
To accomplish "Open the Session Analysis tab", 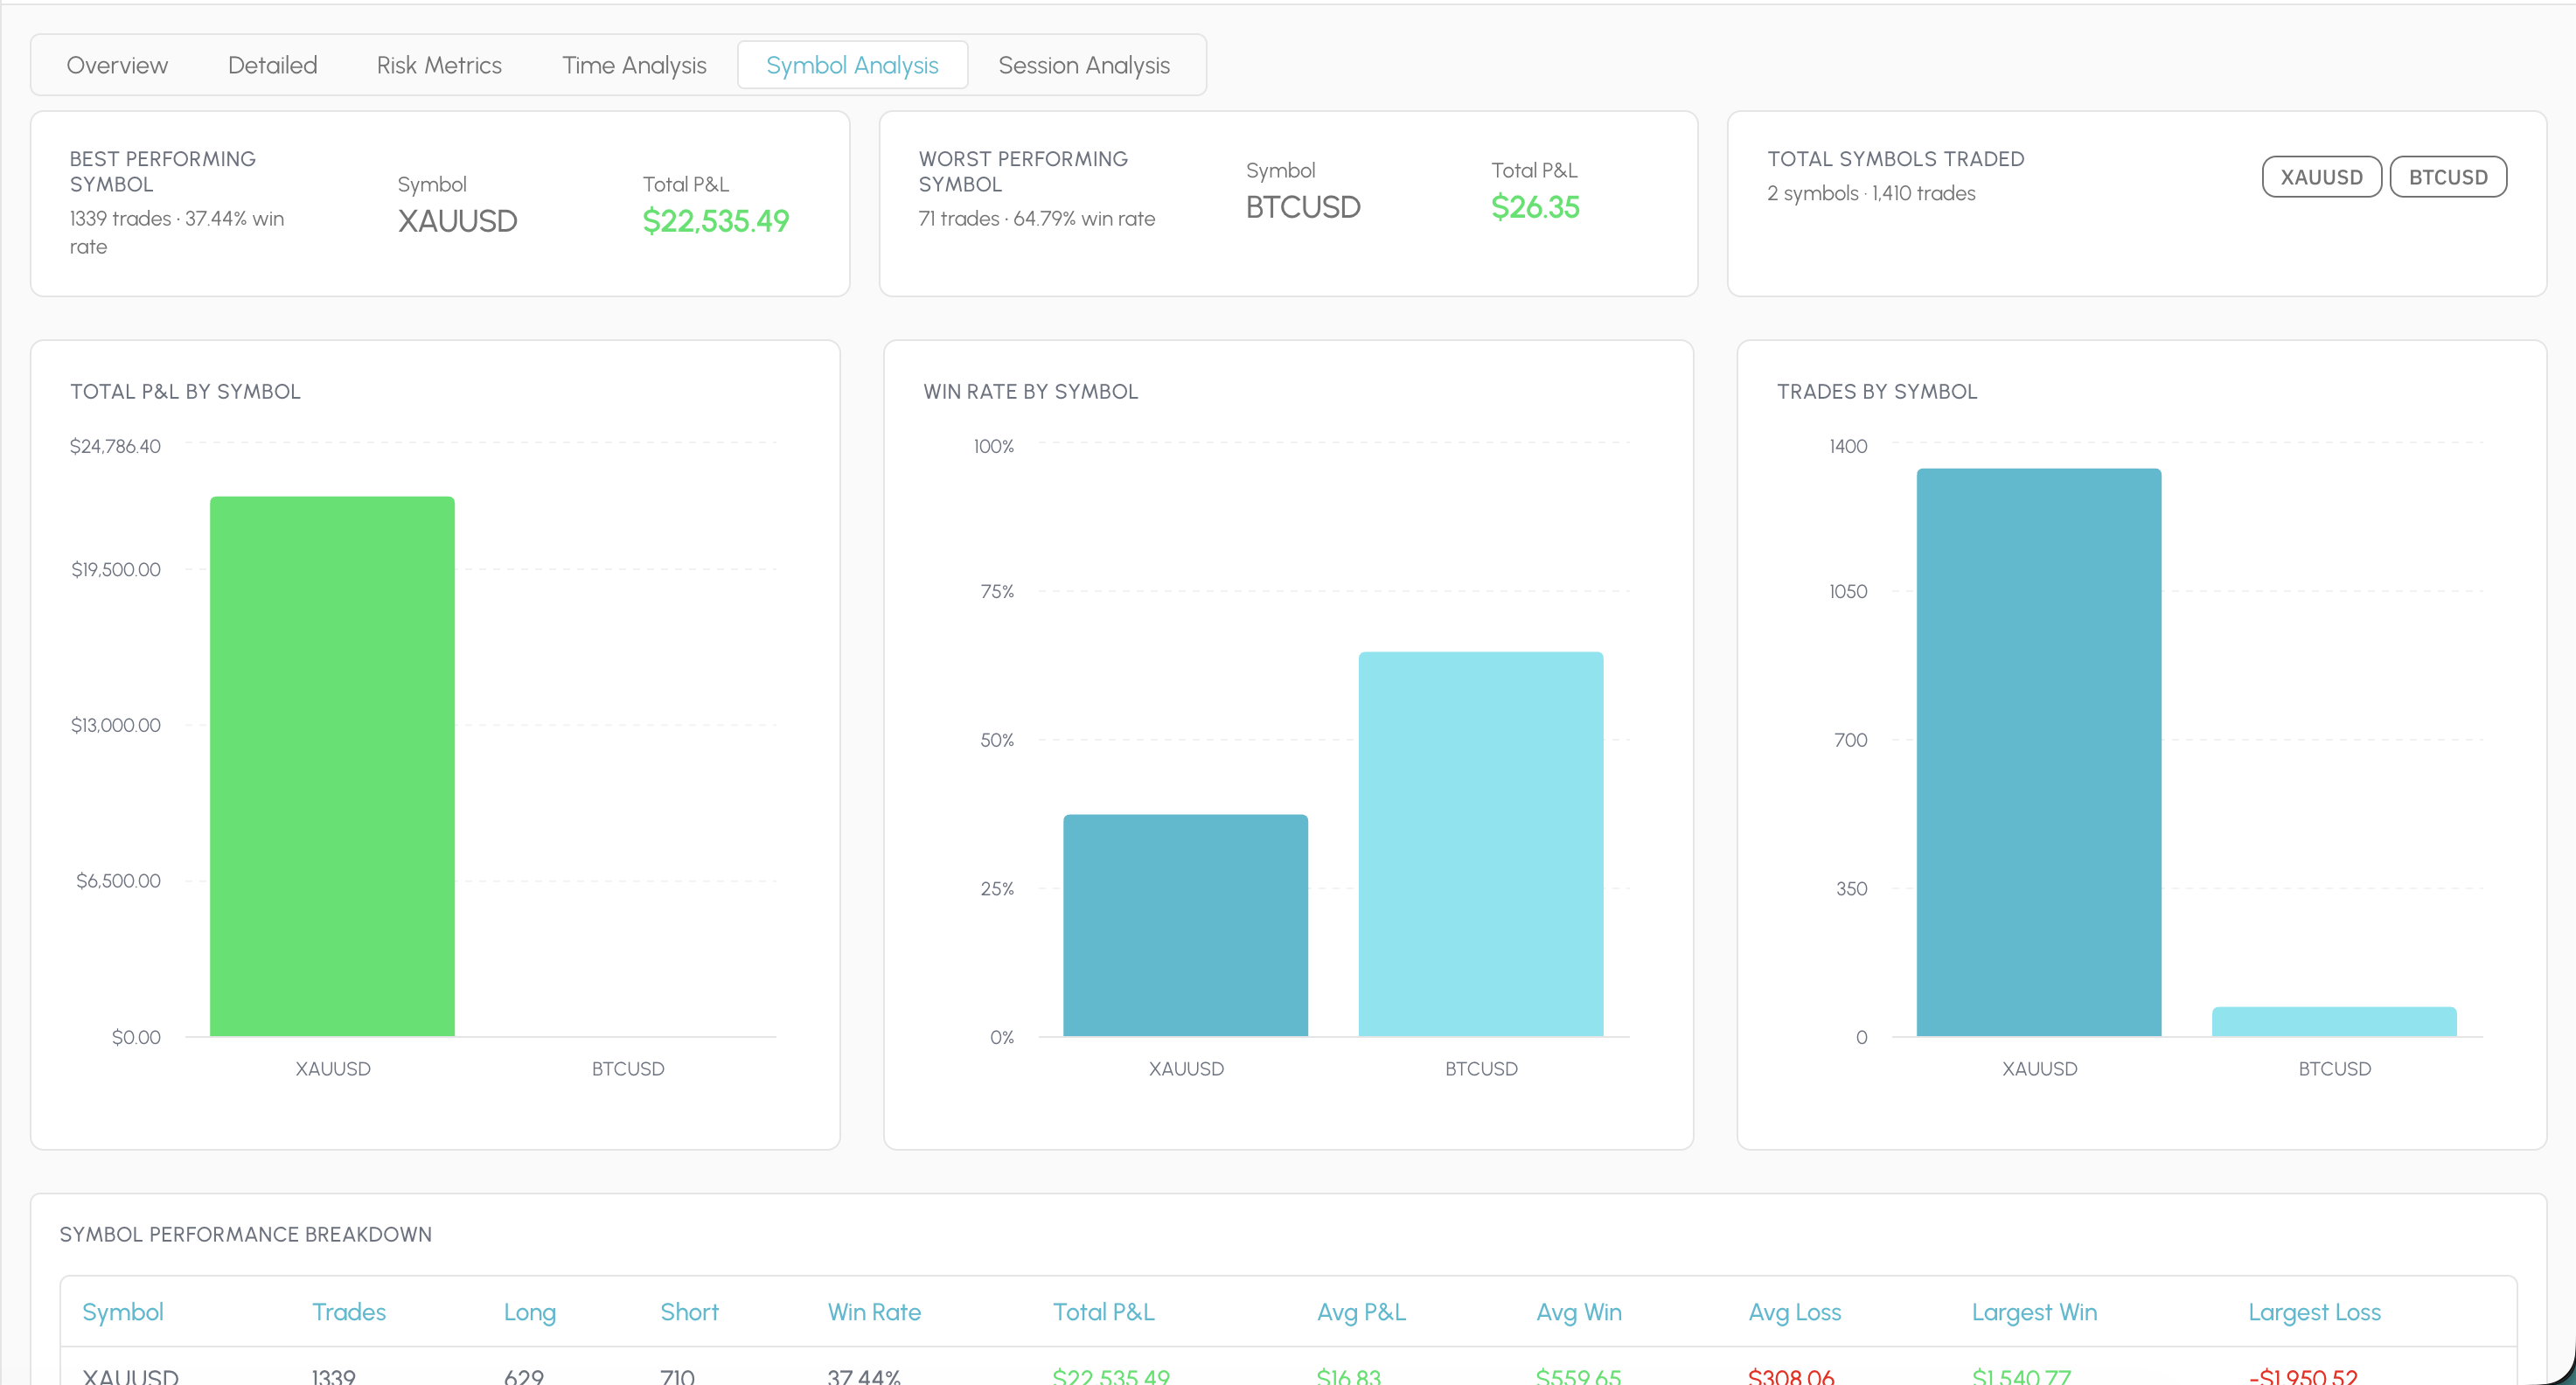I will [1084, 65].
